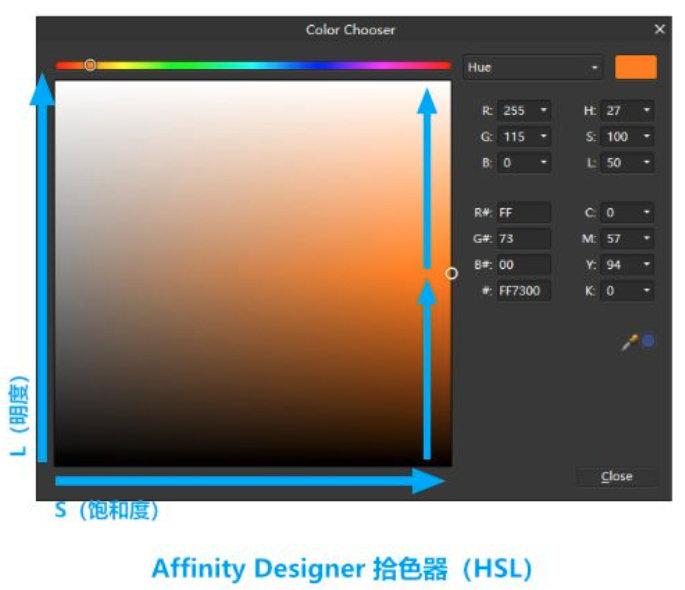Expand the Y value dropdown arrow
Image resolution: width=685 pixels, height=590 pixels.
point(647,265)
